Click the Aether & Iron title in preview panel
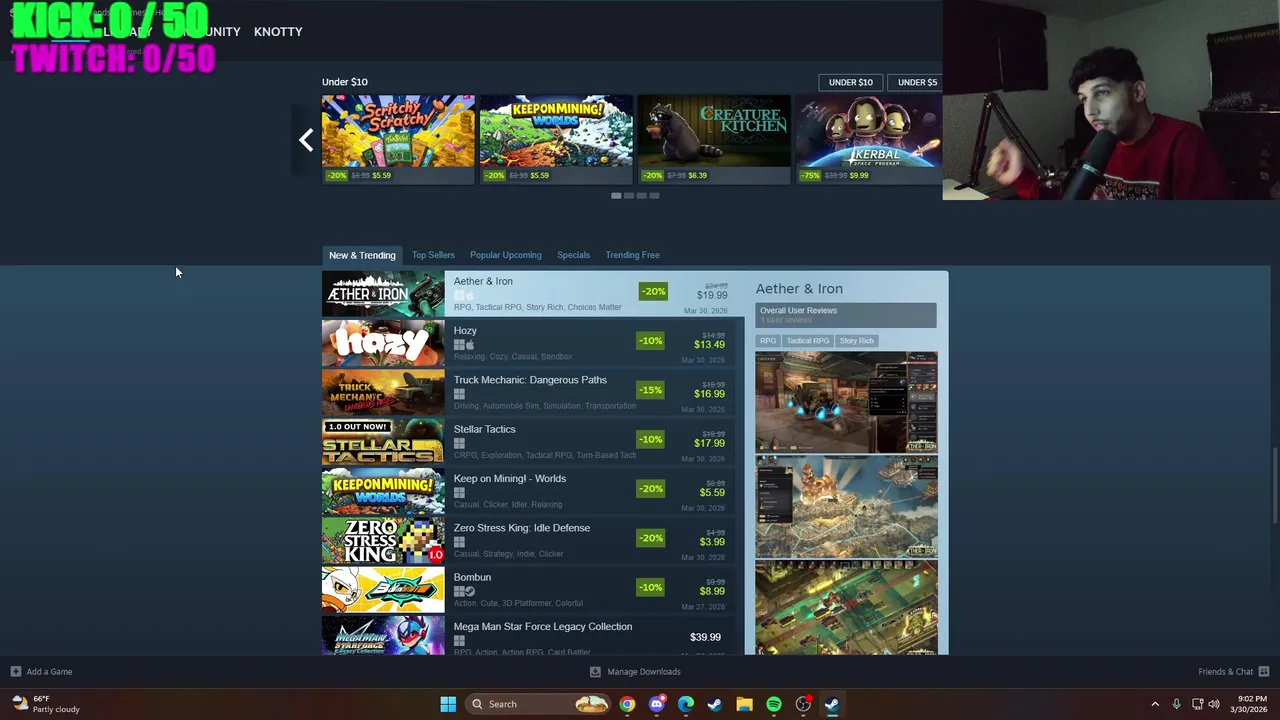The height and width of the screenshot is (720, 1280). (799, 288)
